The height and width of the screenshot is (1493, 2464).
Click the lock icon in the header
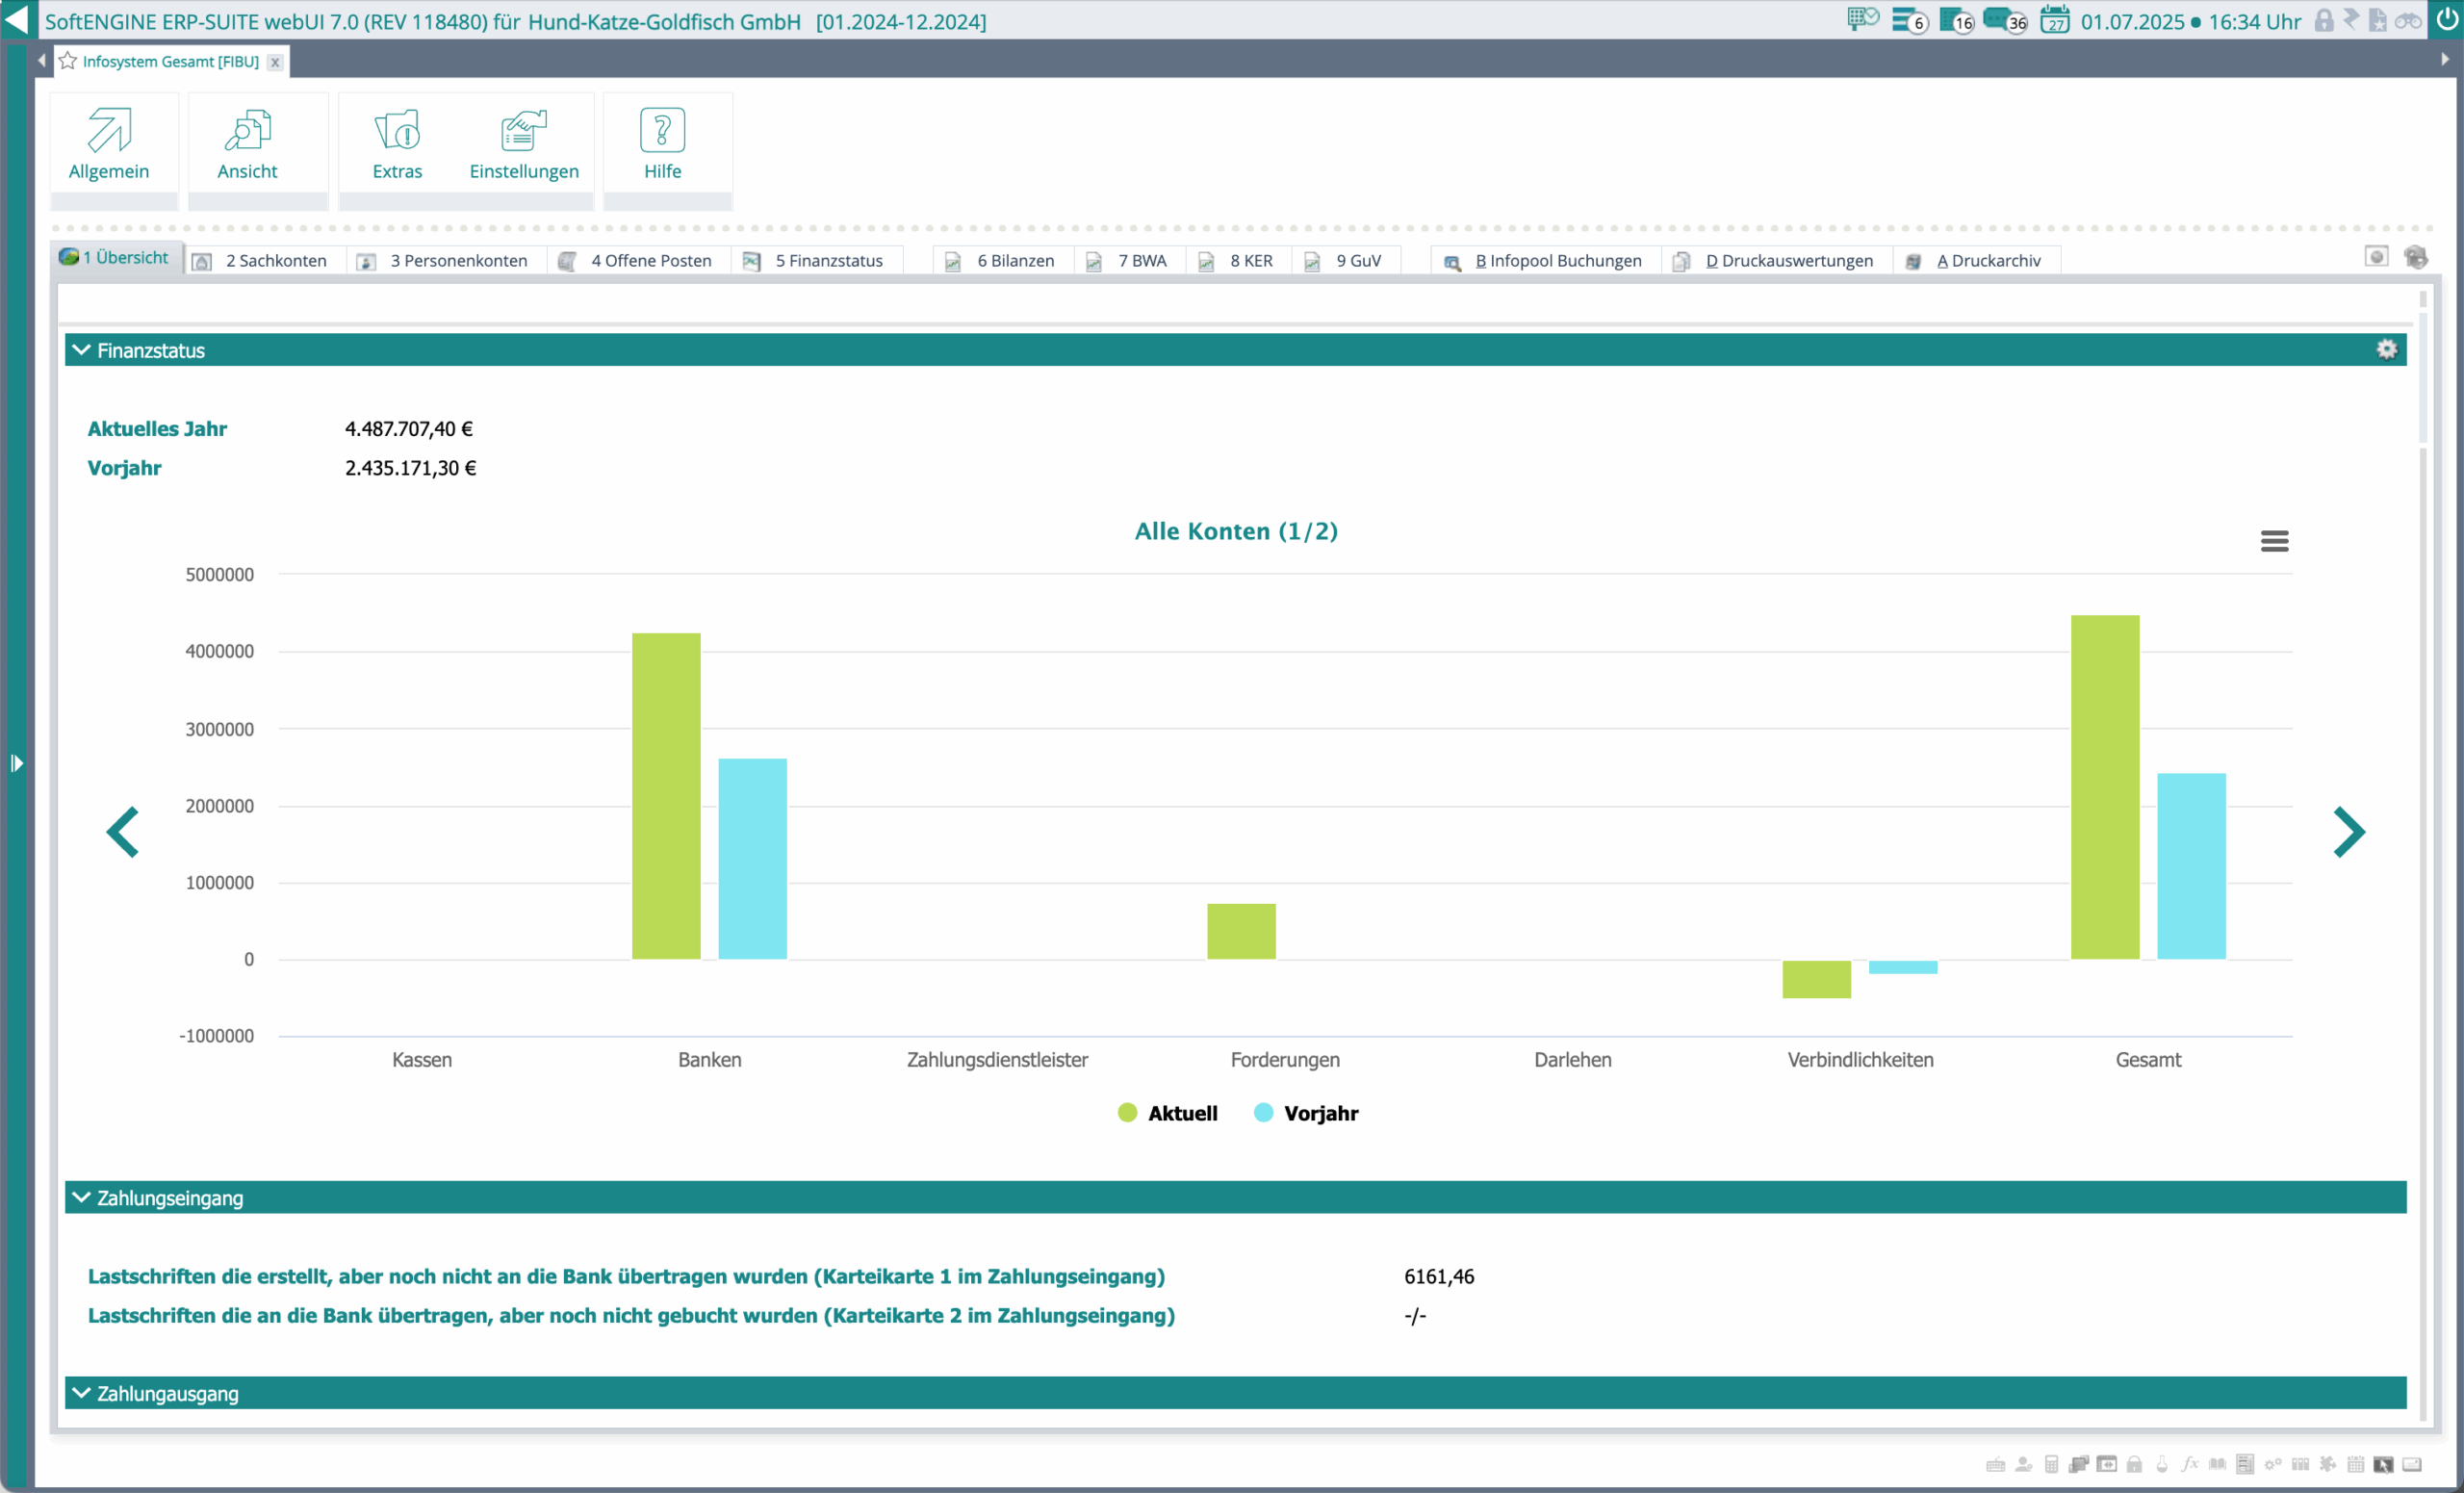pos(2324,20)
